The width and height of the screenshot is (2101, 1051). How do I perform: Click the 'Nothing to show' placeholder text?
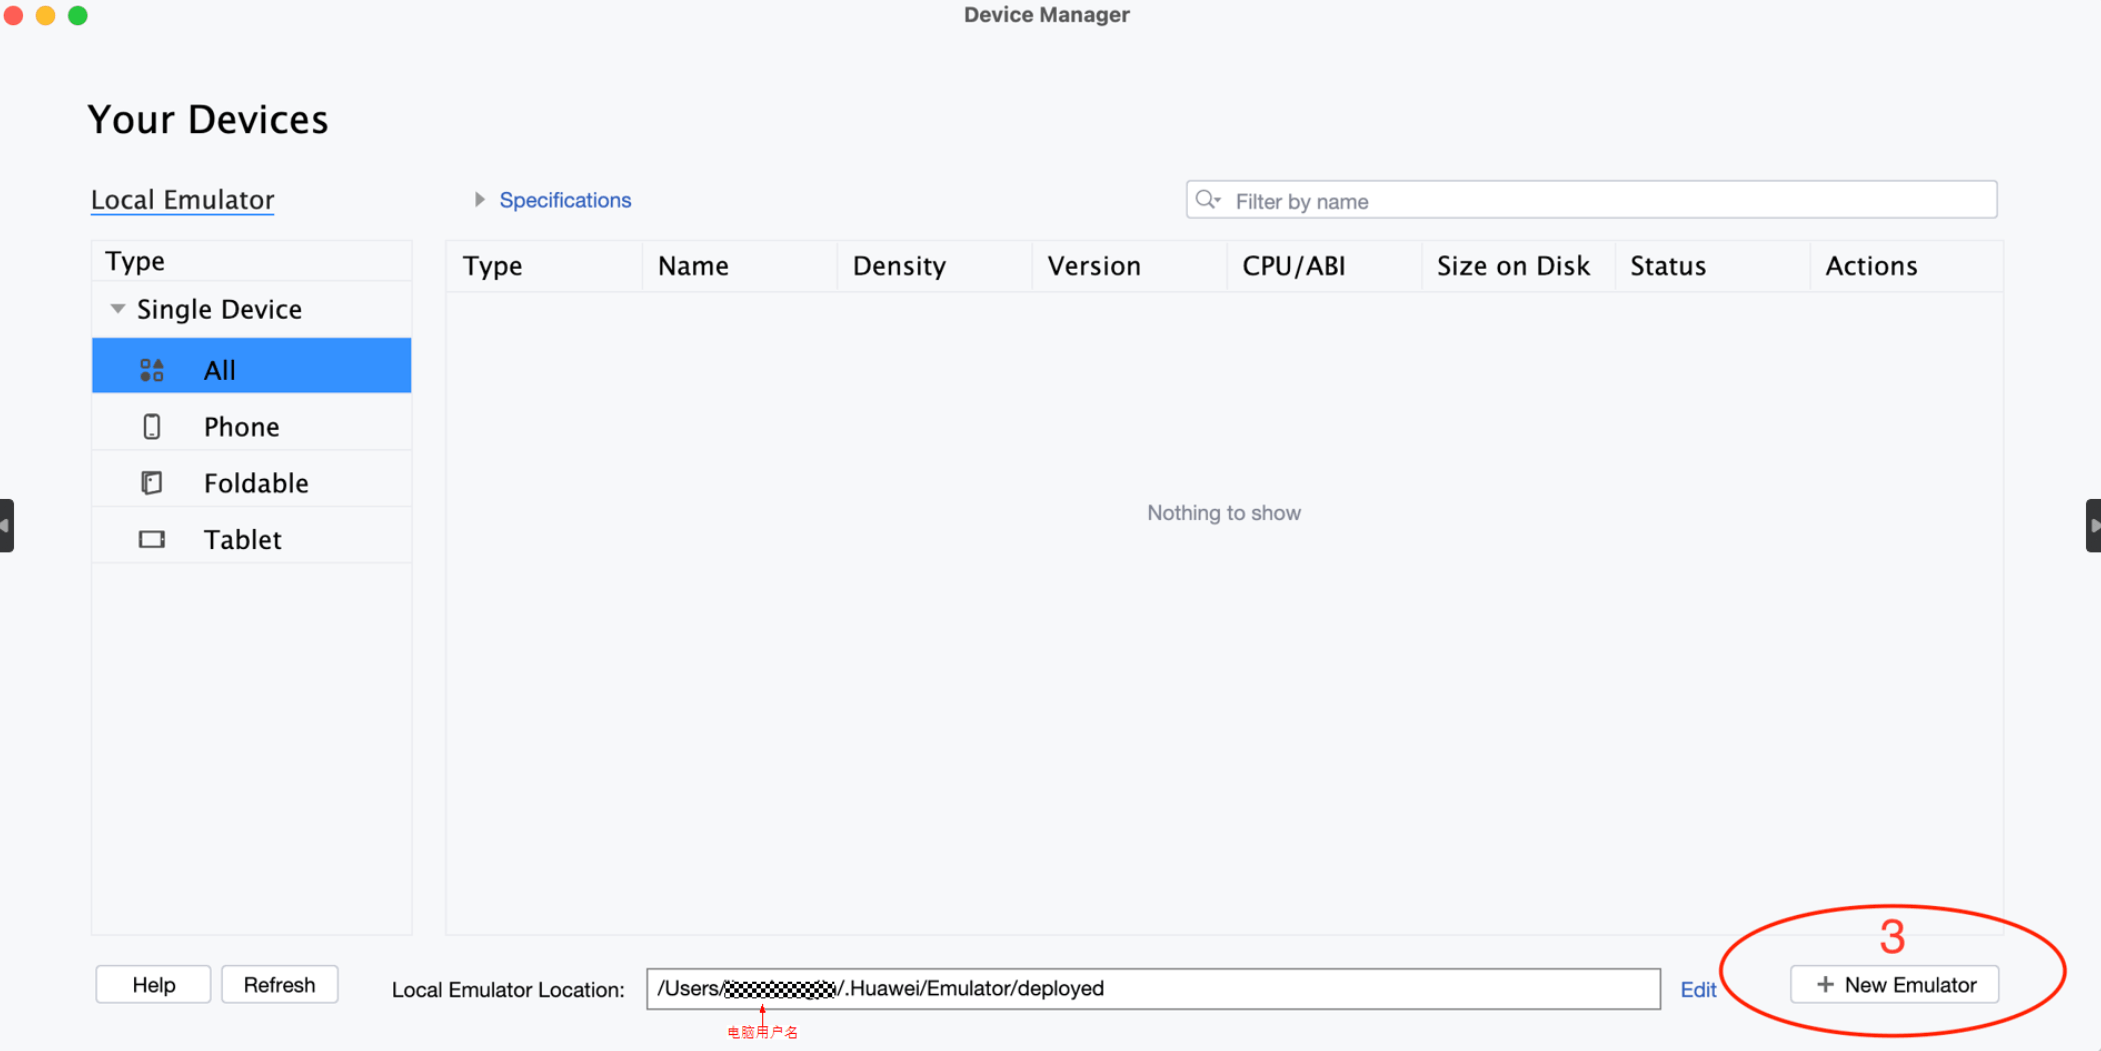tap(1224, 513)
